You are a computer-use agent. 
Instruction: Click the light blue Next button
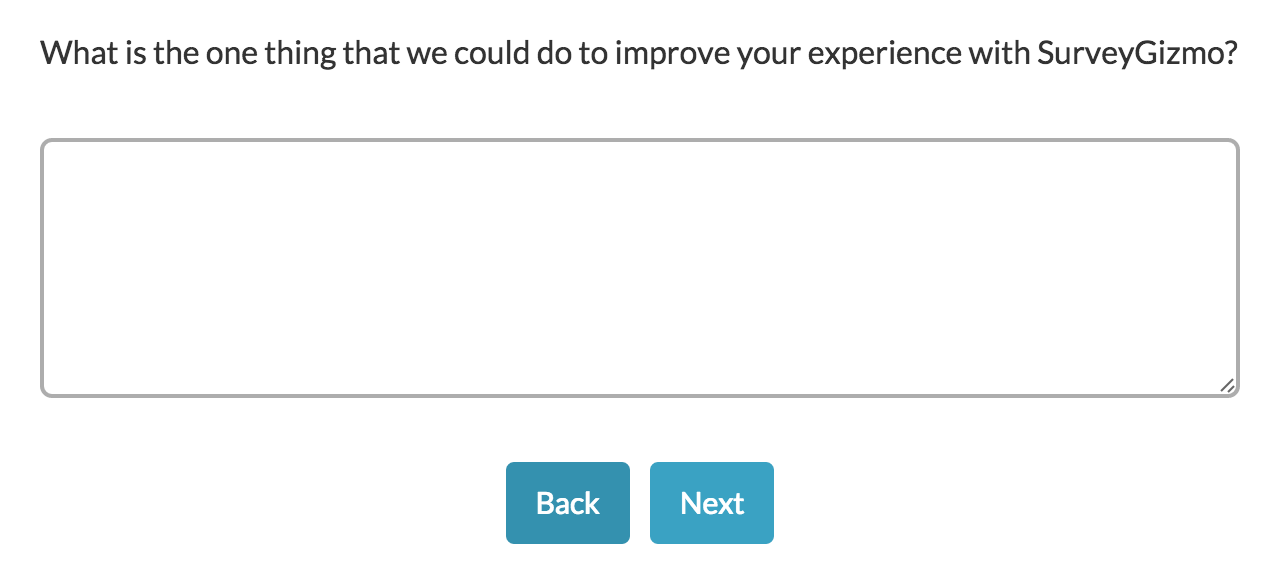(711, 503)
